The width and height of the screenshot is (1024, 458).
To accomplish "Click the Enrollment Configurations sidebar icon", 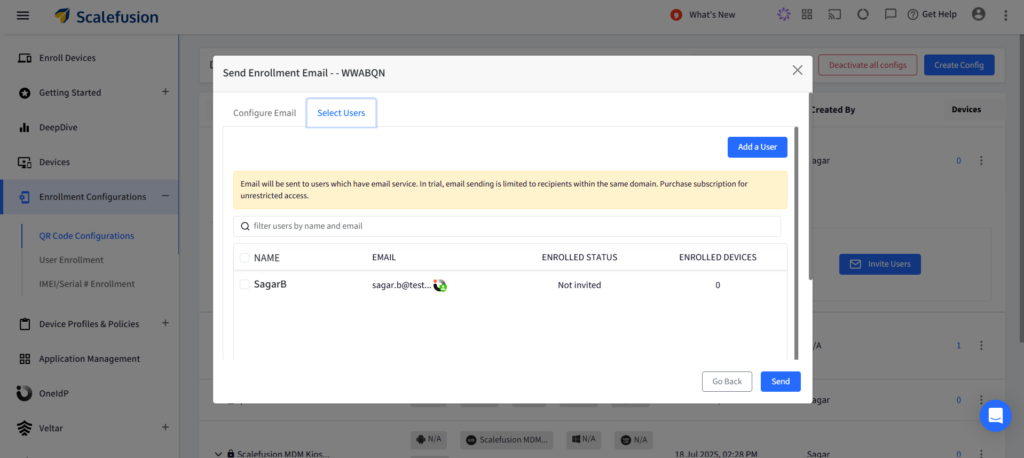I will [x=24, y=197].
